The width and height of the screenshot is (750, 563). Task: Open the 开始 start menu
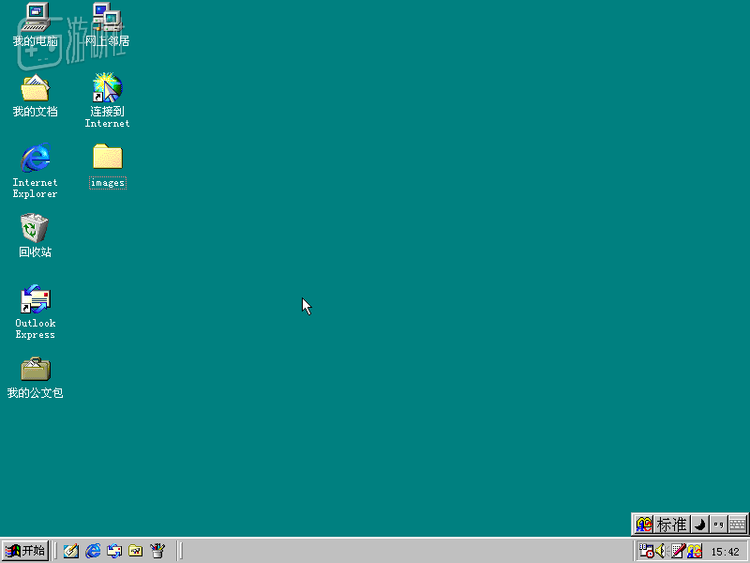pos(25,551)
